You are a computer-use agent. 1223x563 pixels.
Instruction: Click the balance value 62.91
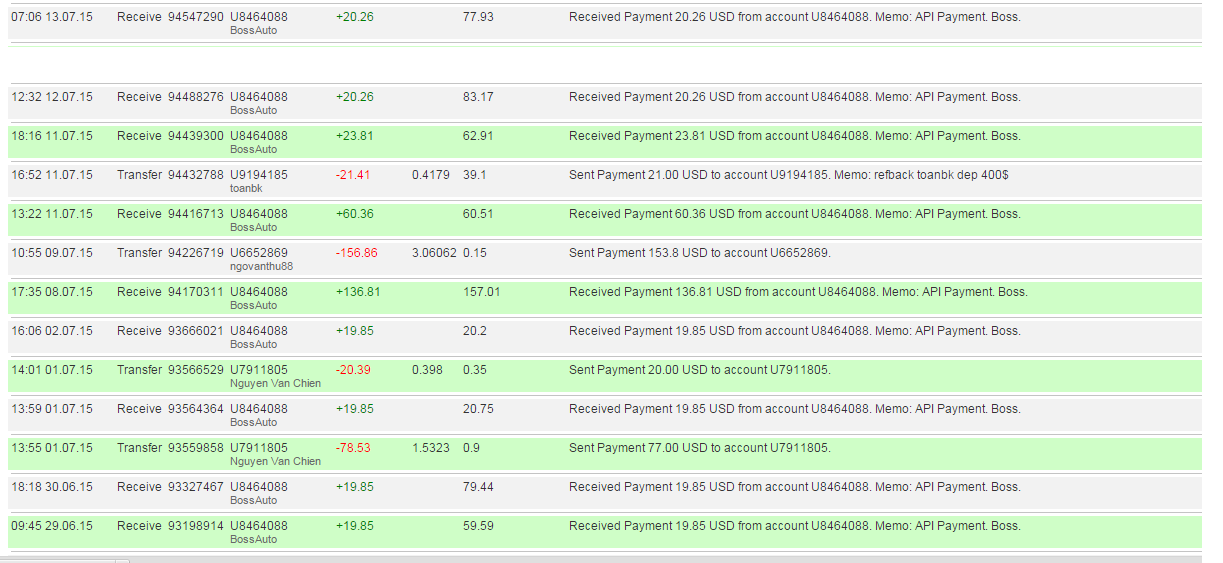478,136
